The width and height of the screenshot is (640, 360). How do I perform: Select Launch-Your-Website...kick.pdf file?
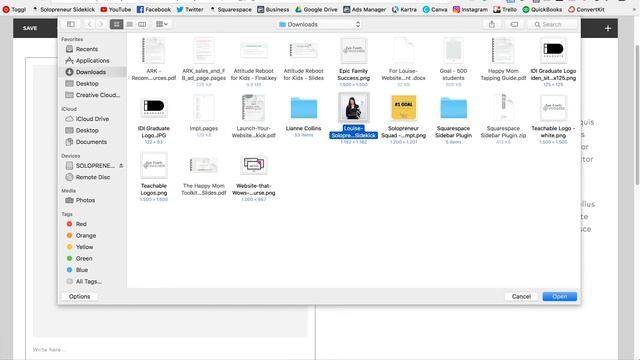[x=253, y=116]
